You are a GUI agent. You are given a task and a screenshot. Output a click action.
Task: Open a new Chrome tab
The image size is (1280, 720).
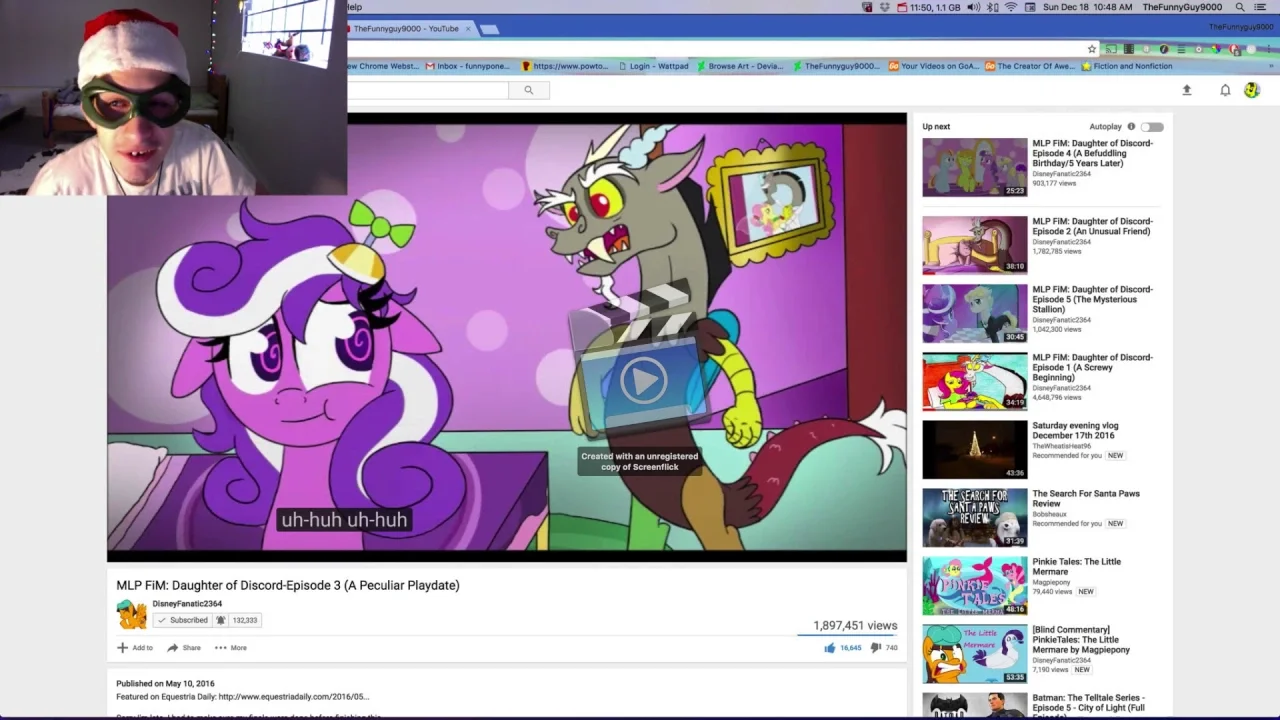[x=490, y=29]
